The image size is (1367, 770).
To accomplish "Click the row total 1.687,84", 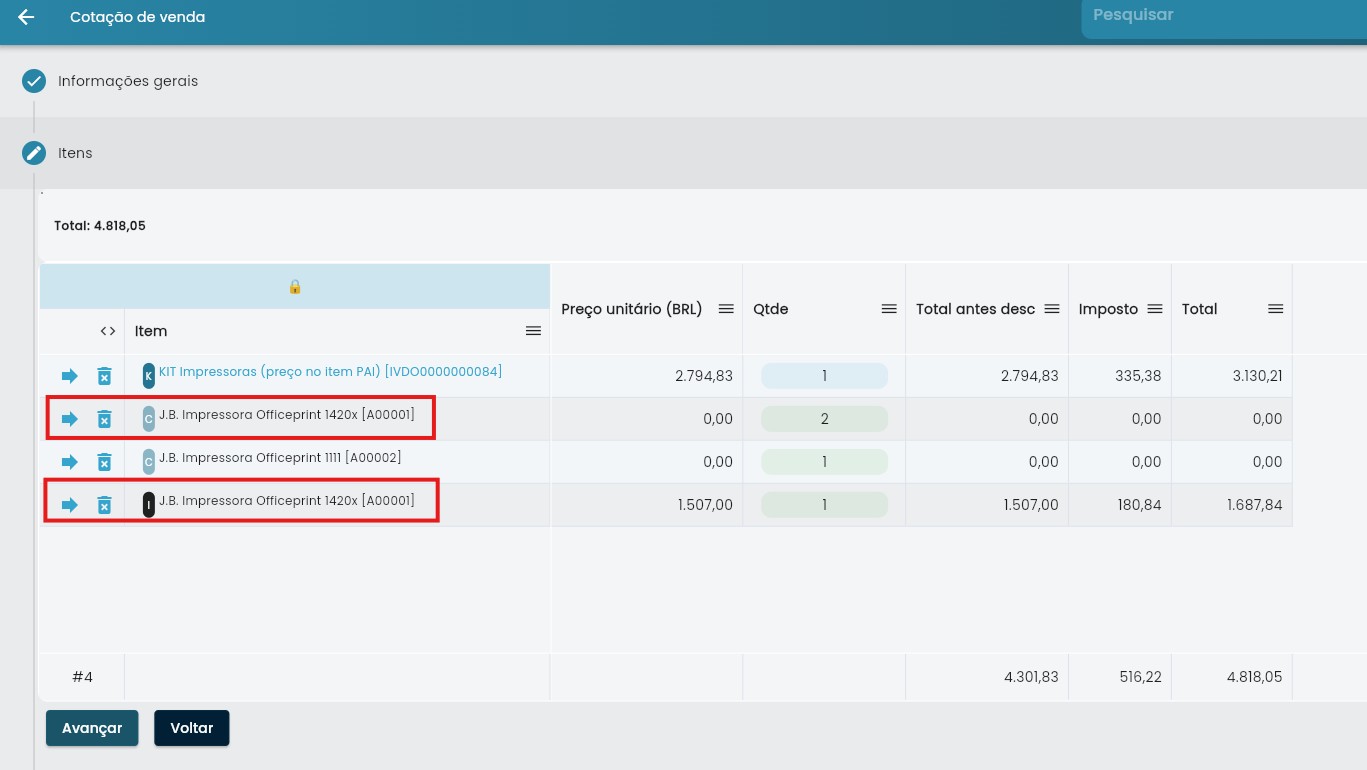I will (x=1255, y=505).
